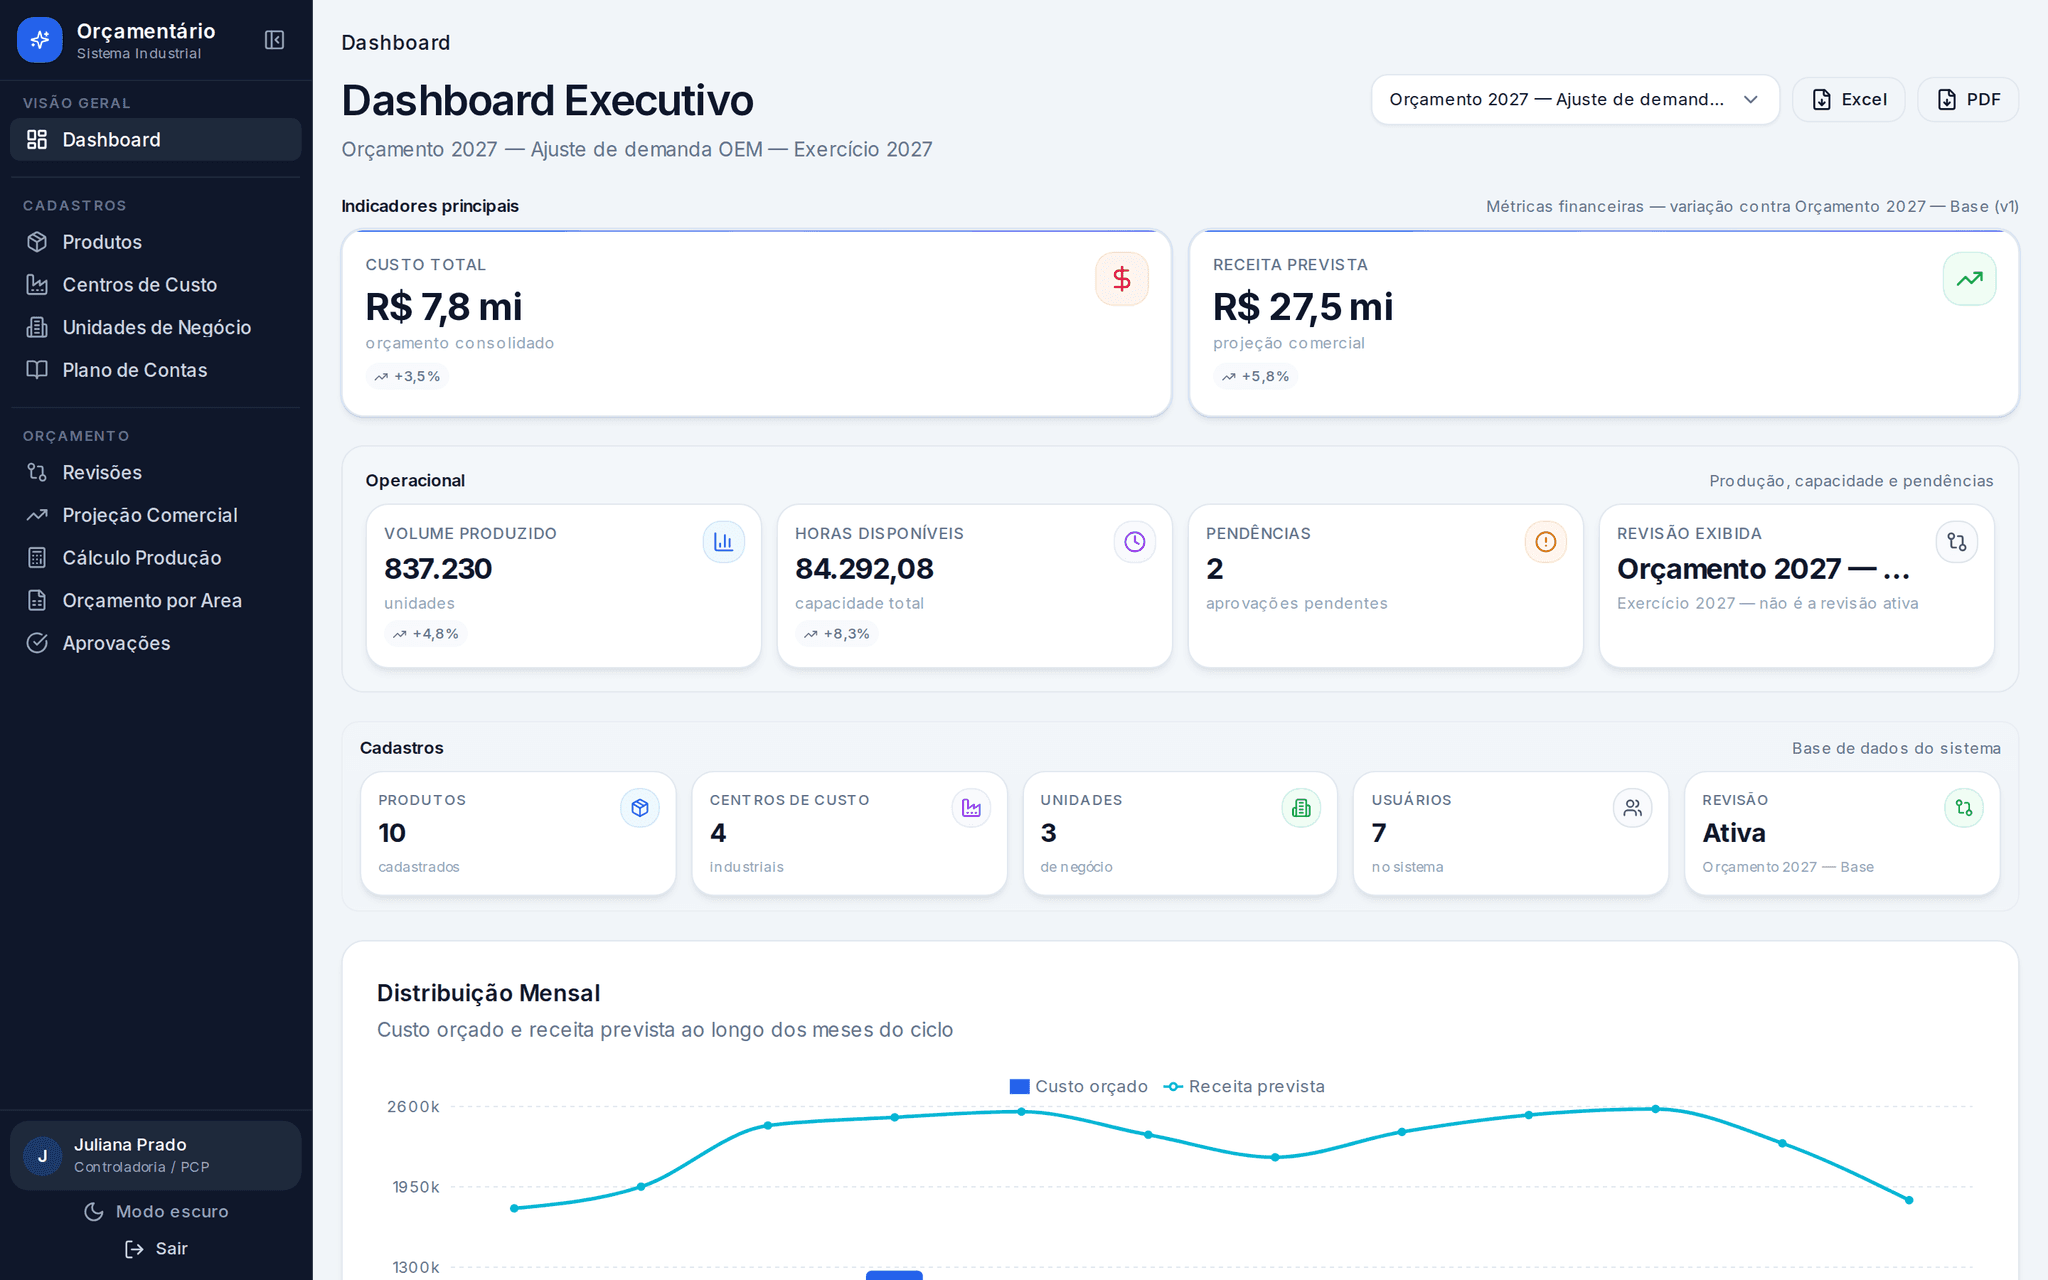Click the Unidades de Negócio building icon
This screenshot has width=2048, height=1280.
pyautogui.click(x=37, y=327)
